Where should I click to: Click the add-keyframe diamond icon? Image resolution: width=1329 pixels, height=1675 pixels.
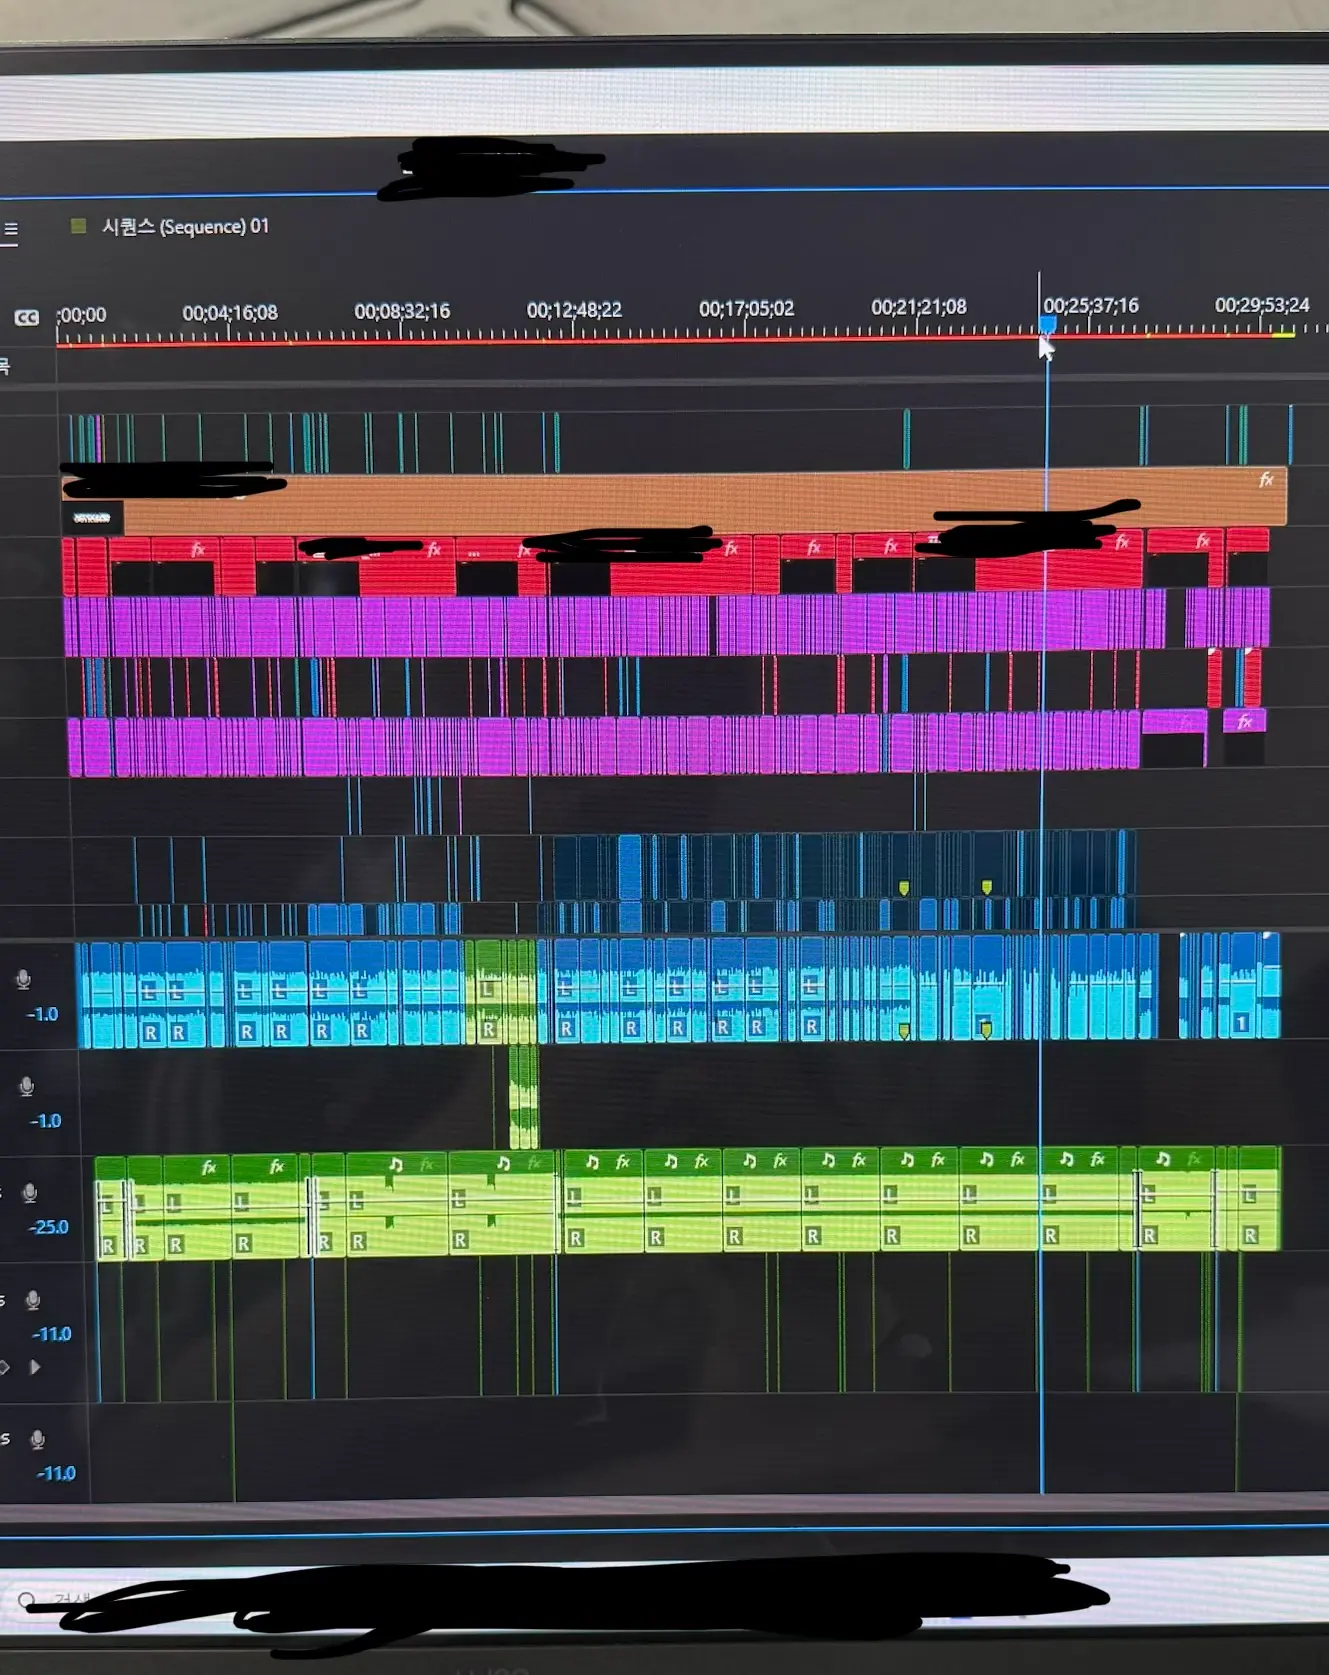(4, 1367)
